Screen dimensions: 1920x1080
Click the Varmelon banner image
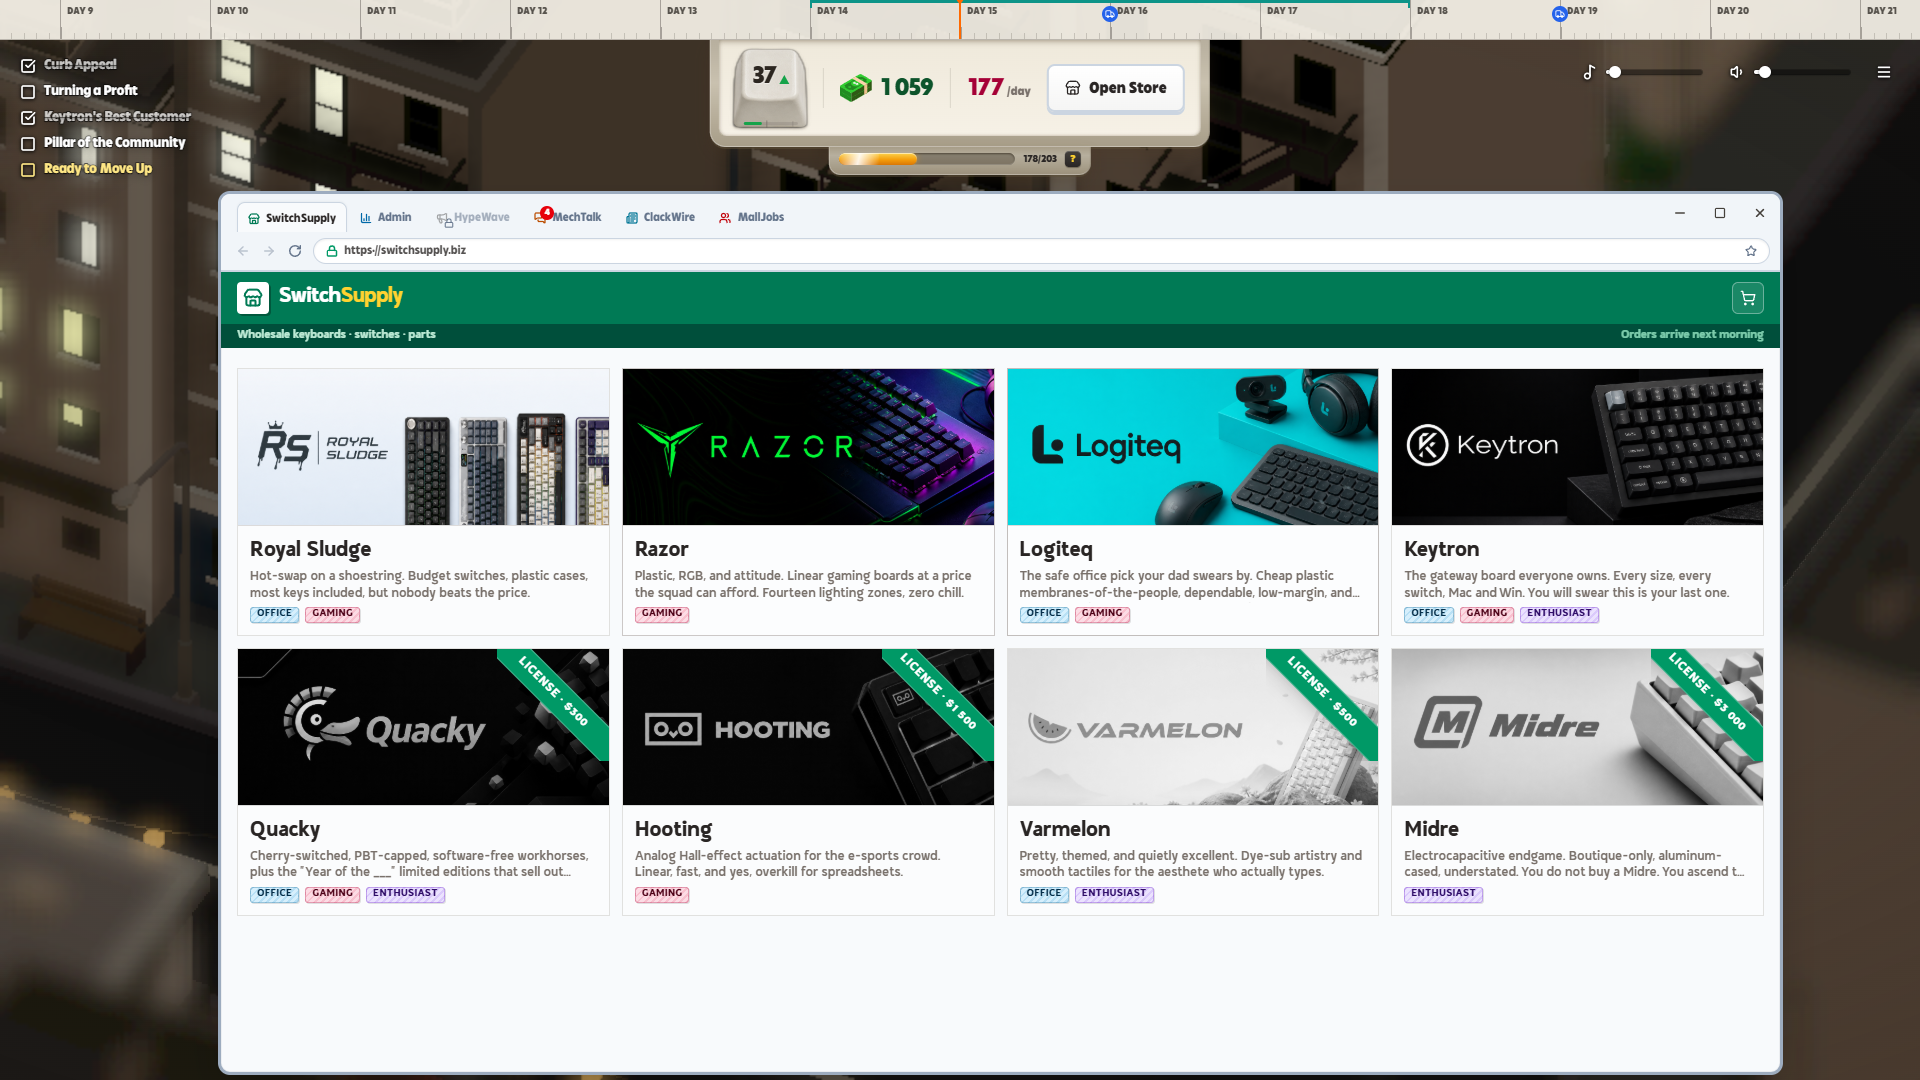(x=1193, y=727)
